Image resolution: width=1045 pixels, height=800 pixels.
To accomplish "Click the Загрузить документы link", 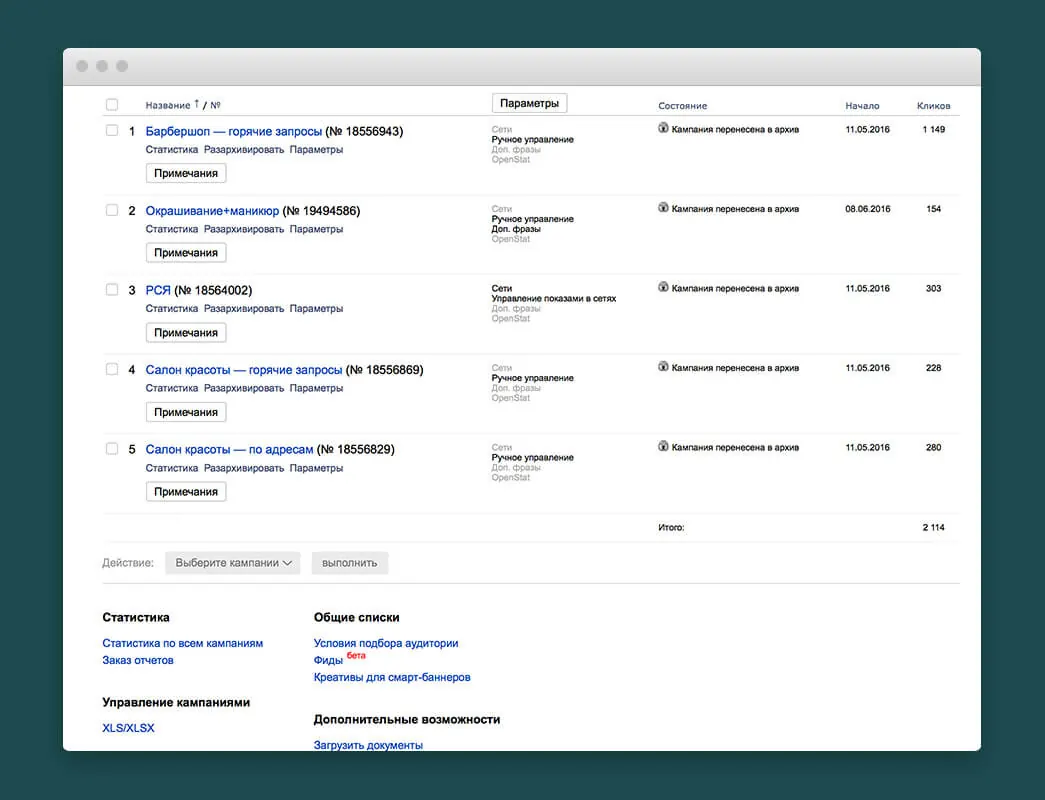I will tap(368, 745).
